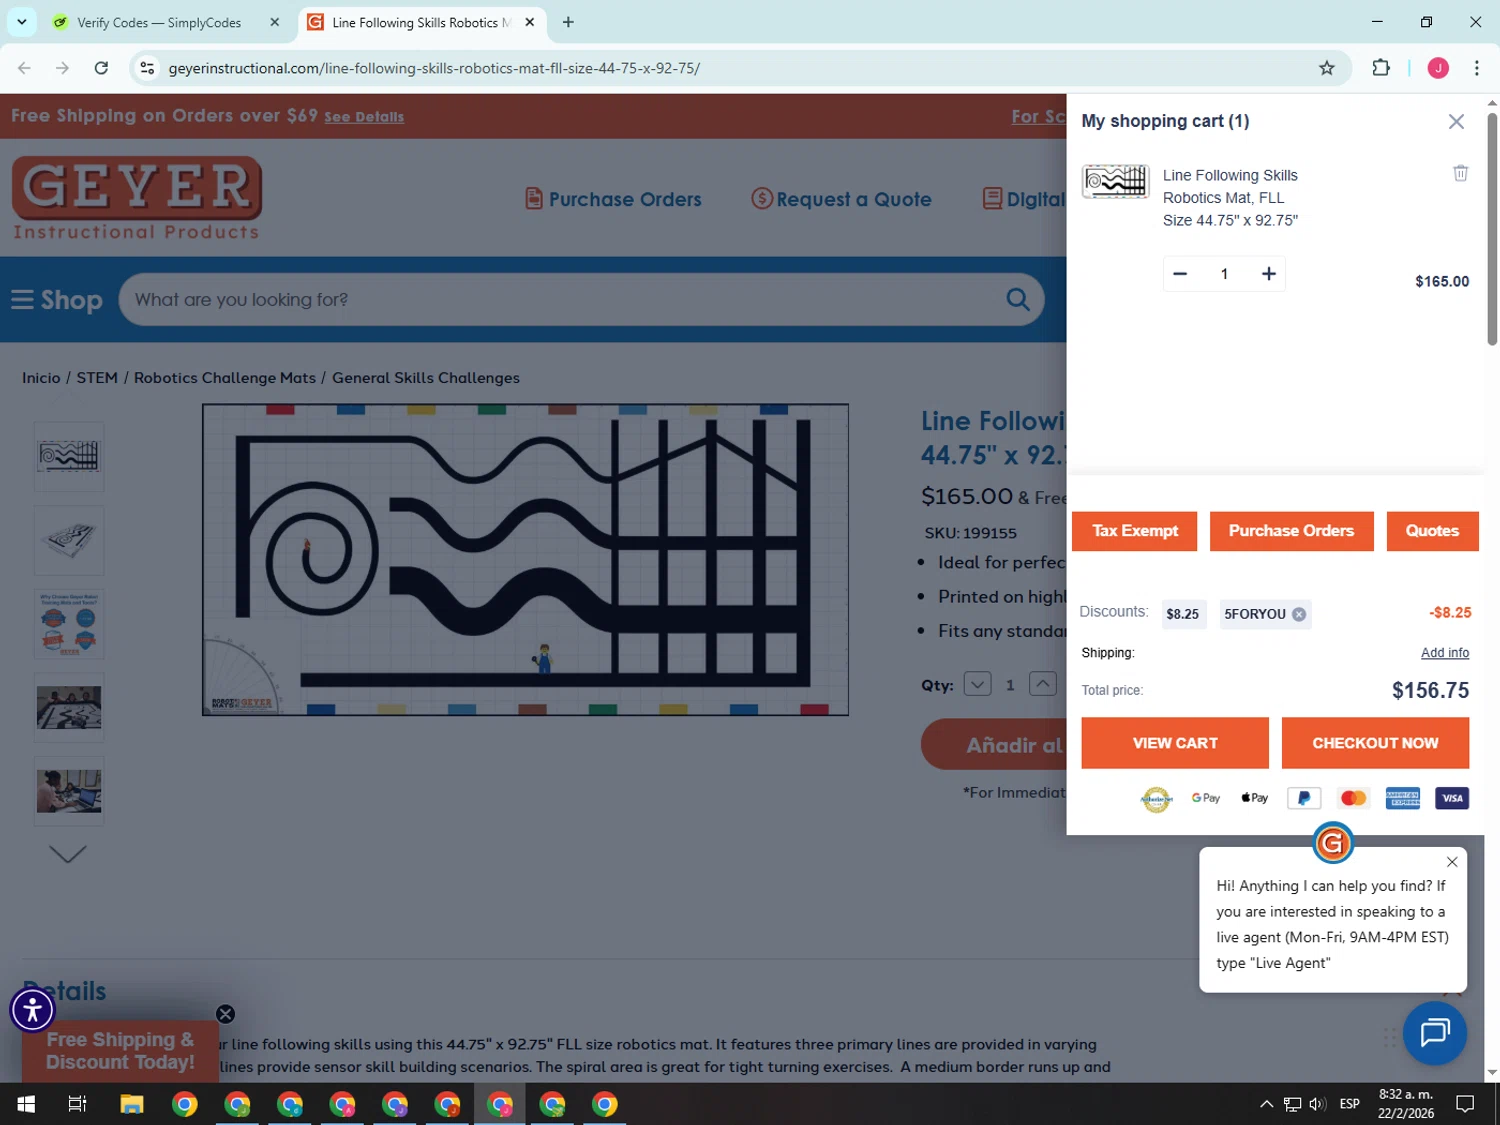View site information icon in address bar

click(x=147, y=68)
